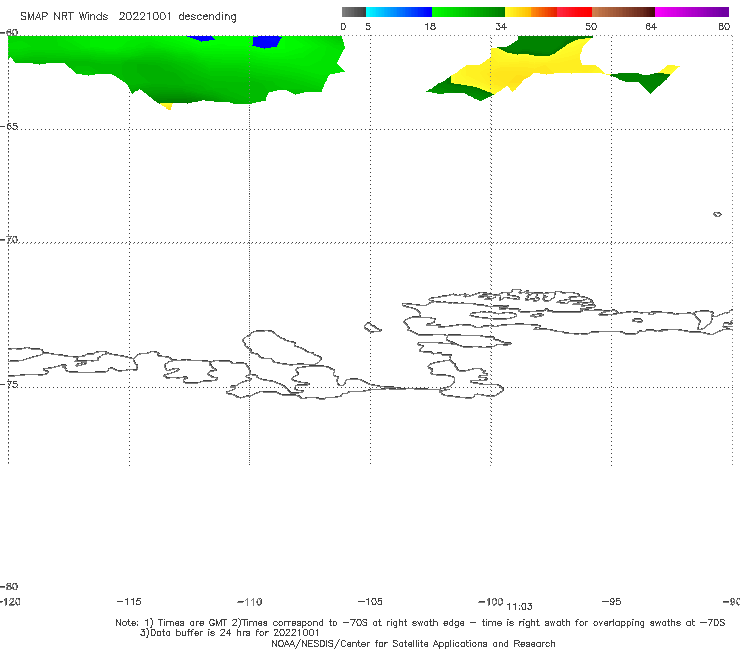Click the yellow wind region near -100 longitude
The width and height of the screenshot is (740, 650).
coord(529,68)
